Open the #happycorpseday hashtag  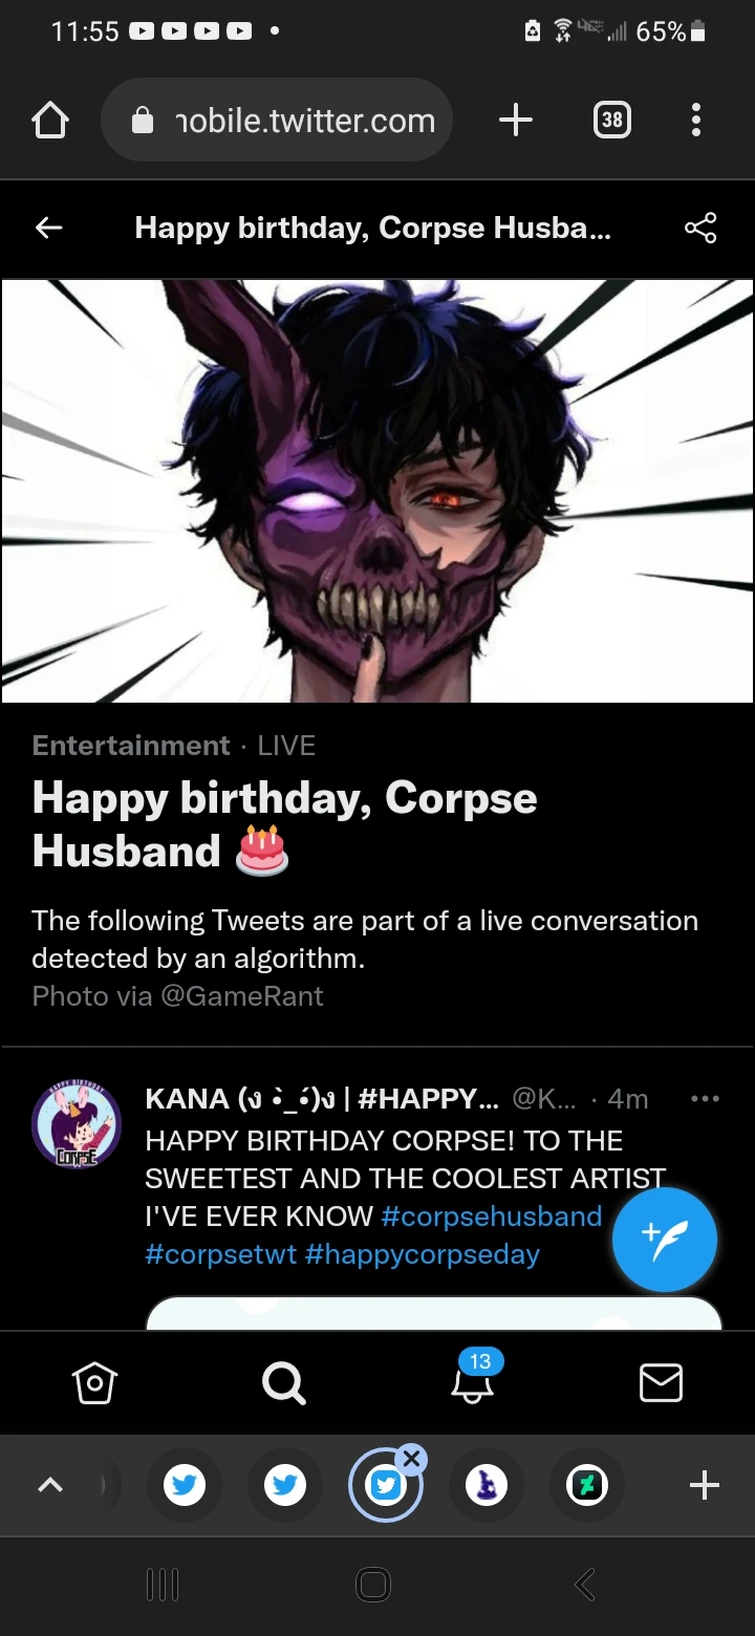pyautogui.click(x=423, y=1254)
